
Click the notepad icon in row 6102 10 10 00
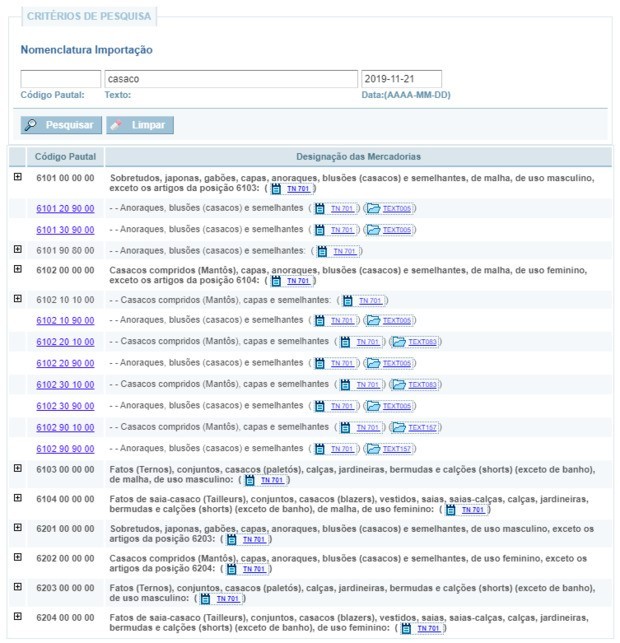pyautogui.click(x=348, y=301)
